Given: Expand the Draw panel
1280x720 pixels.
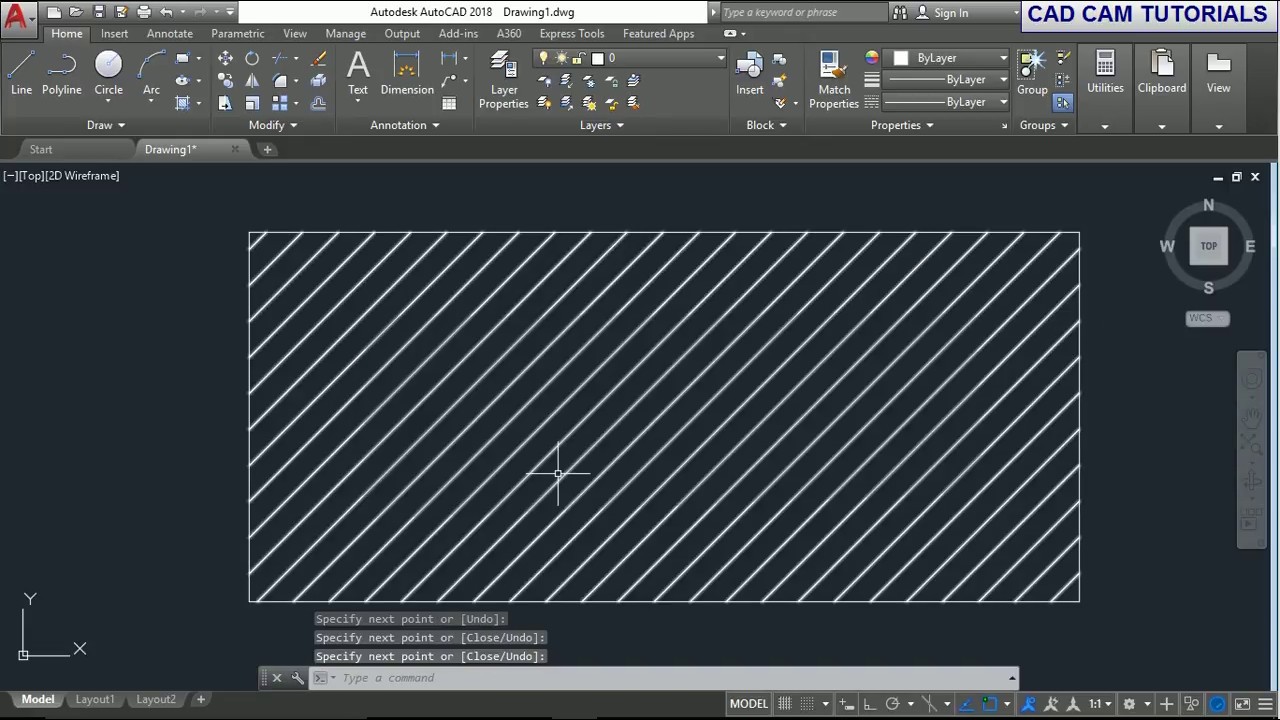Looking at the screenshot, I should pyautogui.click(x=106, y=125).
